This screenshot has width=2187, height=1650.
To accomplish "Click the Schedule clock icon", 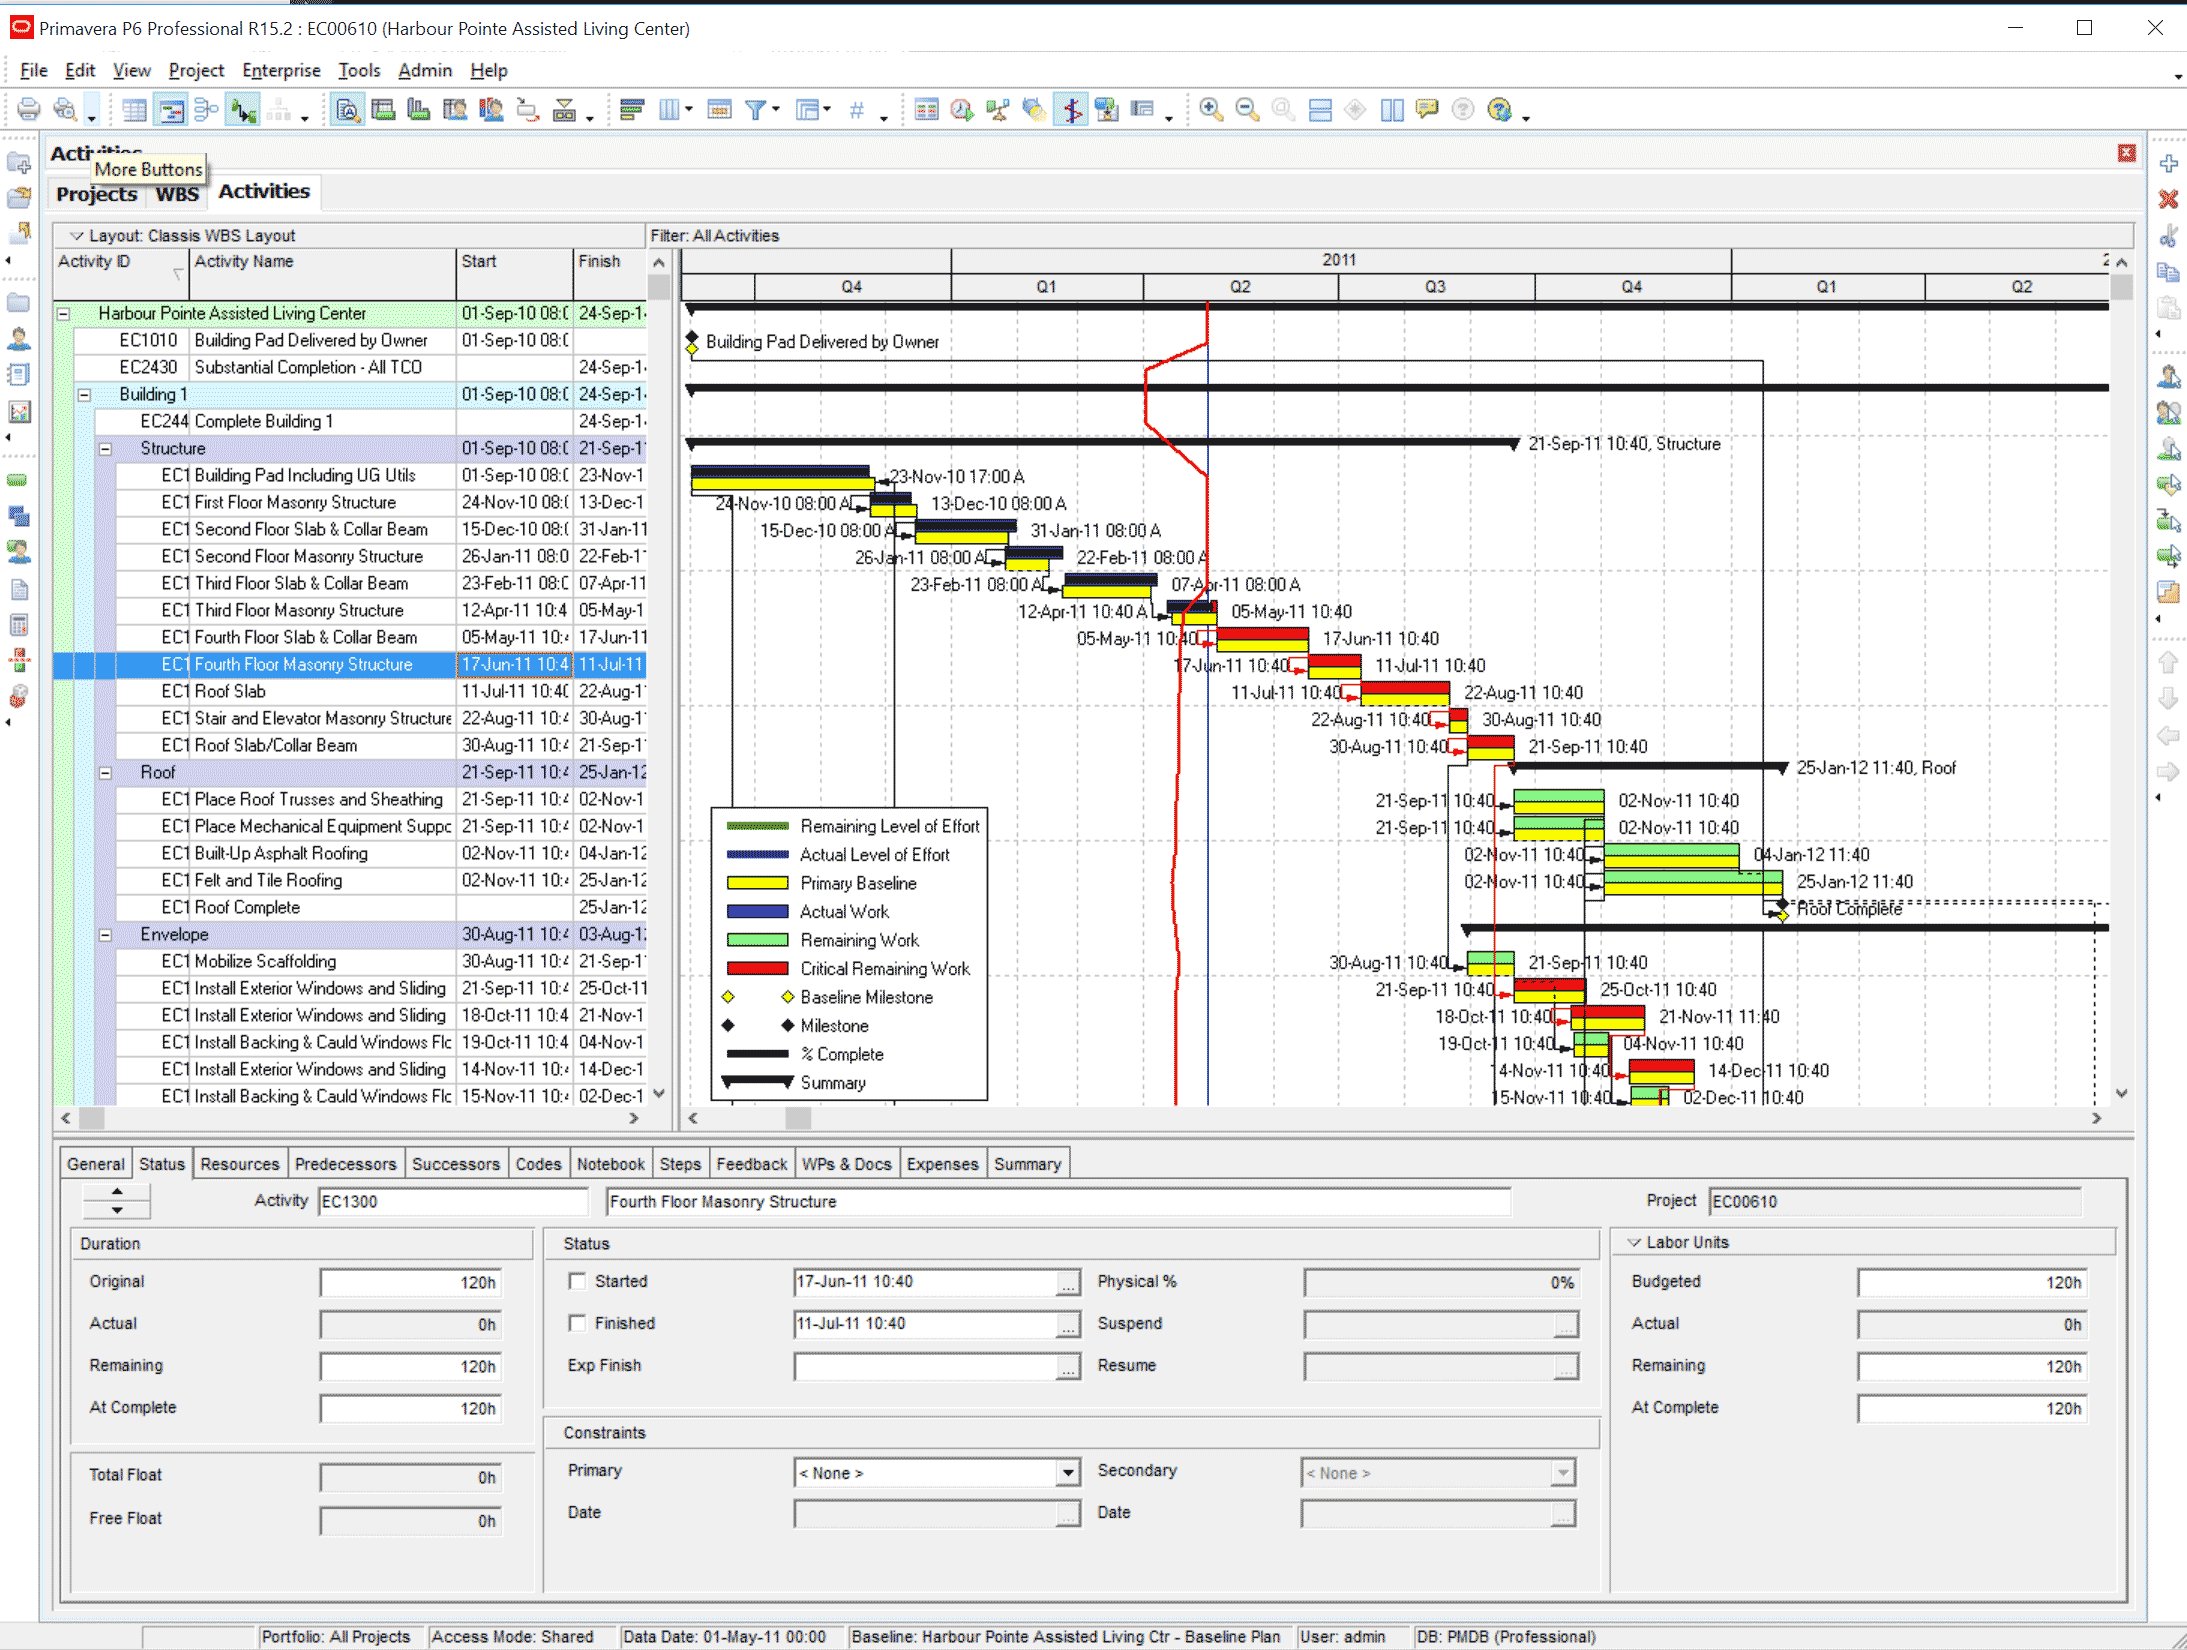I will (962, 110).
